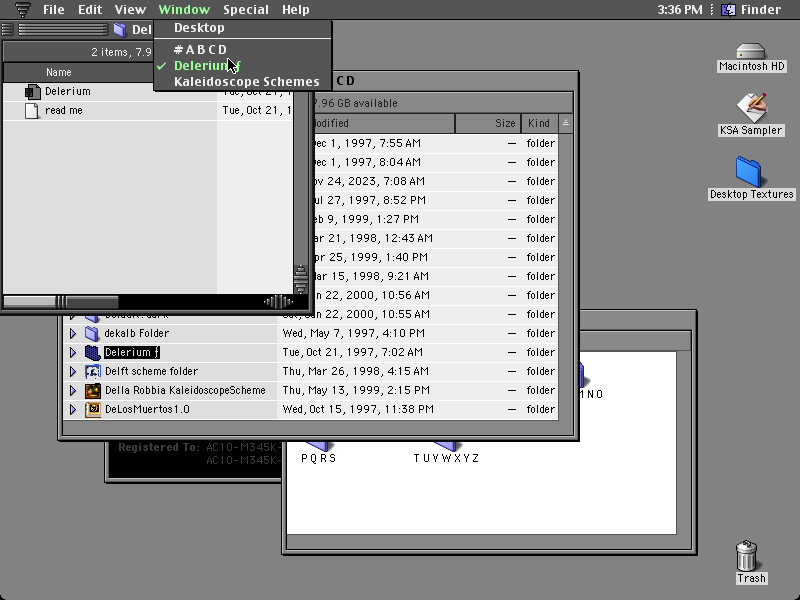Select the highlighted Delerium ƒ row name
This screenshot has width=800, height=600.
click(132, 352)
